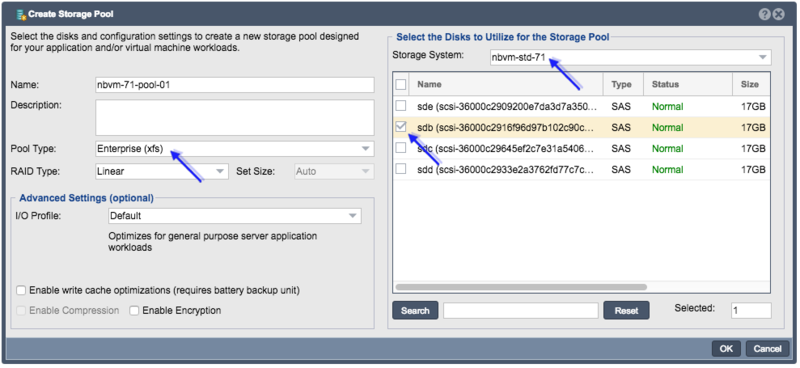The height and width of the screenshot is (368, 800).
Task: Check the sdc disk checkbox
Action: point(401,148)
